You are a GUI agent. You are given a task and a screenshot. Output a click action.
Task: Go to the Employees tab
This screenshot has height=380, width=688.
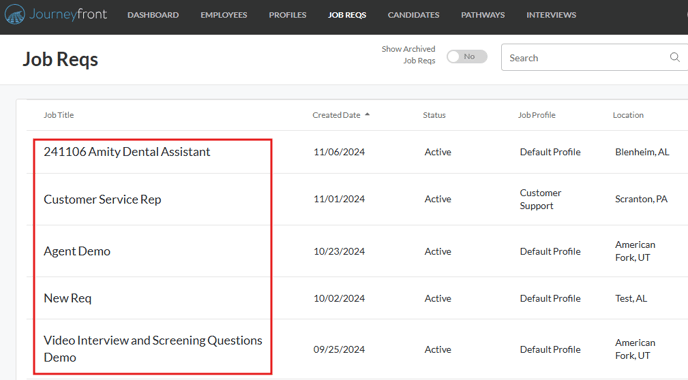click(224, 15)
